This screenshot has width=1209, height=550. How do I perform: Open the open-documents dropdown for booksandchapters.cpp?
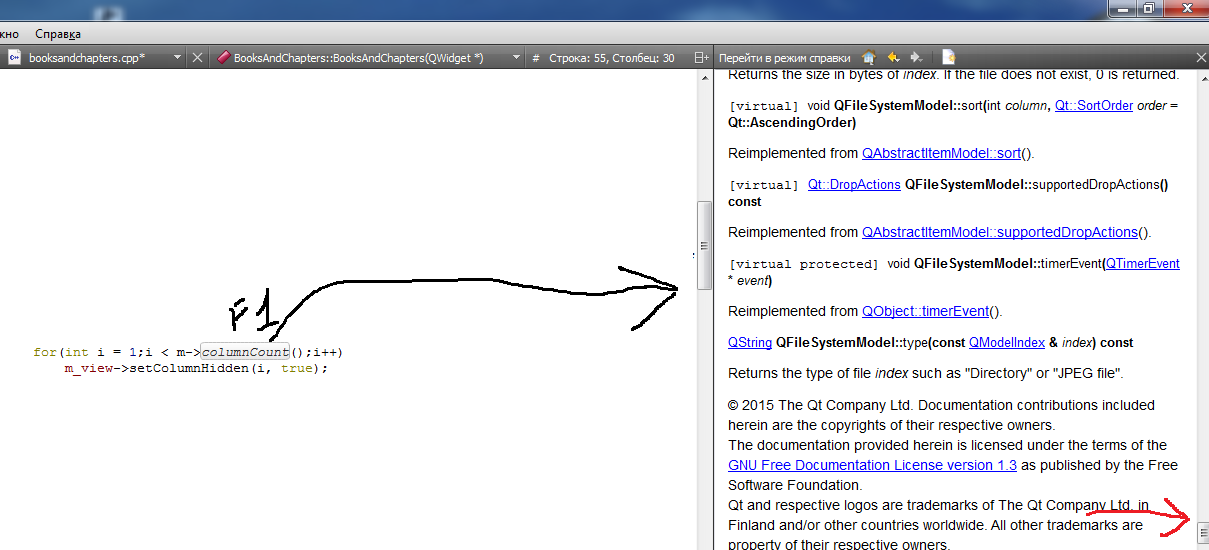[177, 58]
